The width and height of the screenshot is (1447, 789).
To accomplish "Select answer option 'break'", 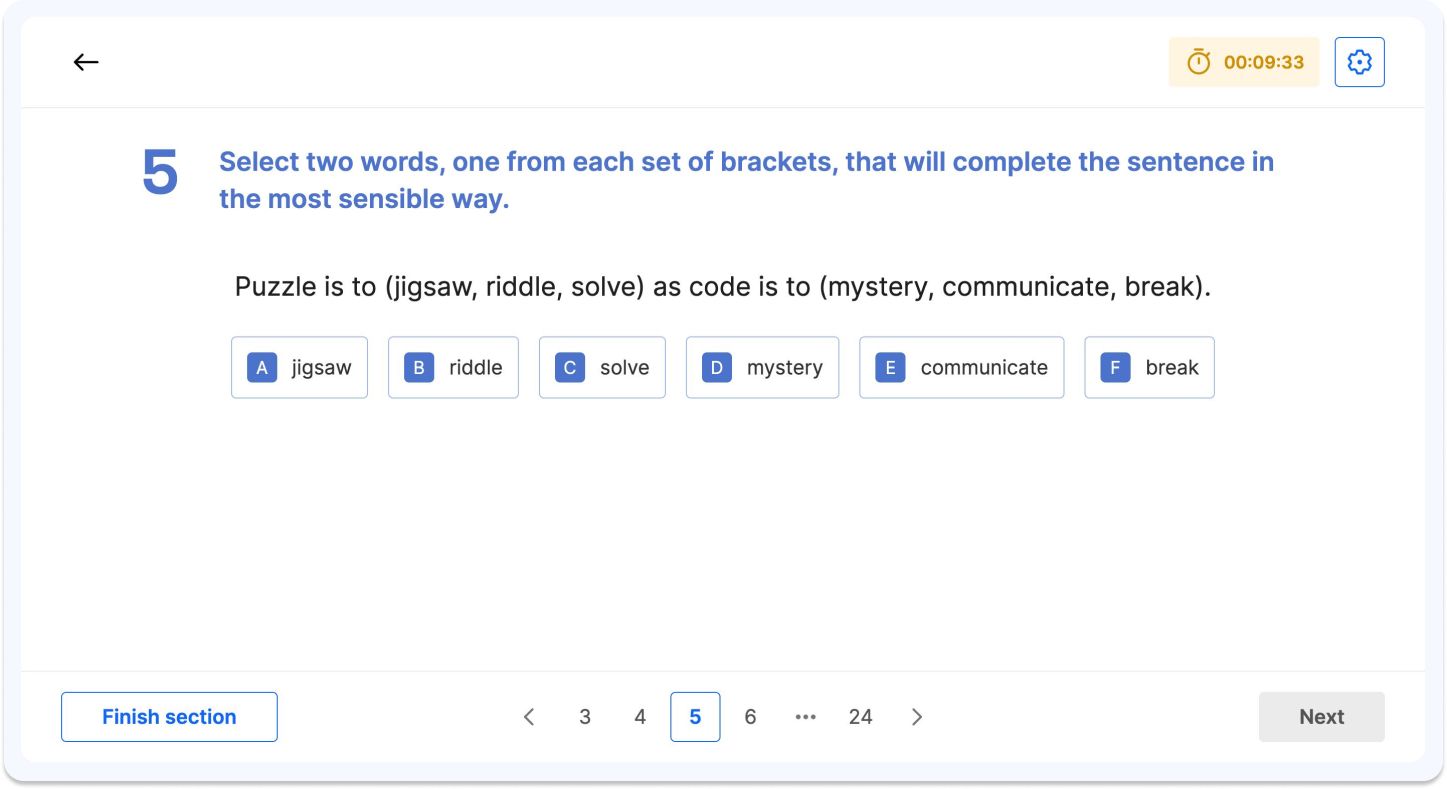I will click(1149, 367).
